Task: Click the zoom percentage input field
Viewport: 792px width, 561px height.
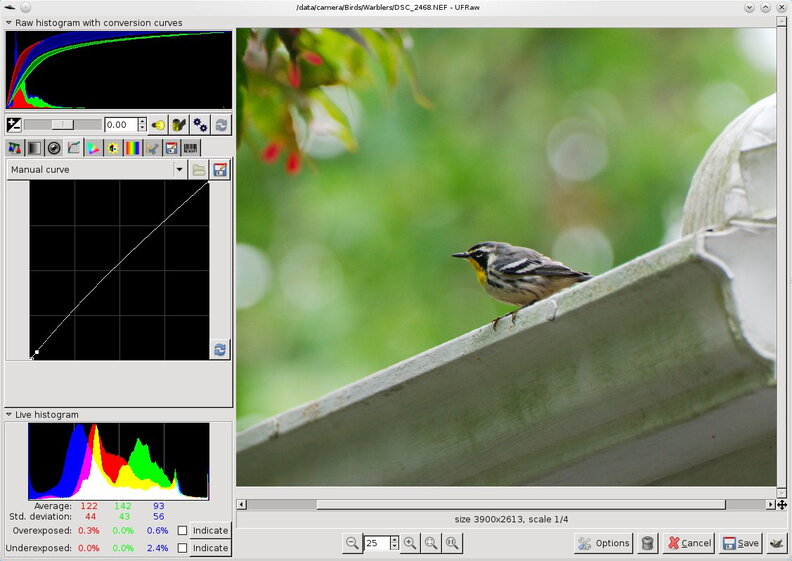Action: pyautogui.click(x=376, y=543)
